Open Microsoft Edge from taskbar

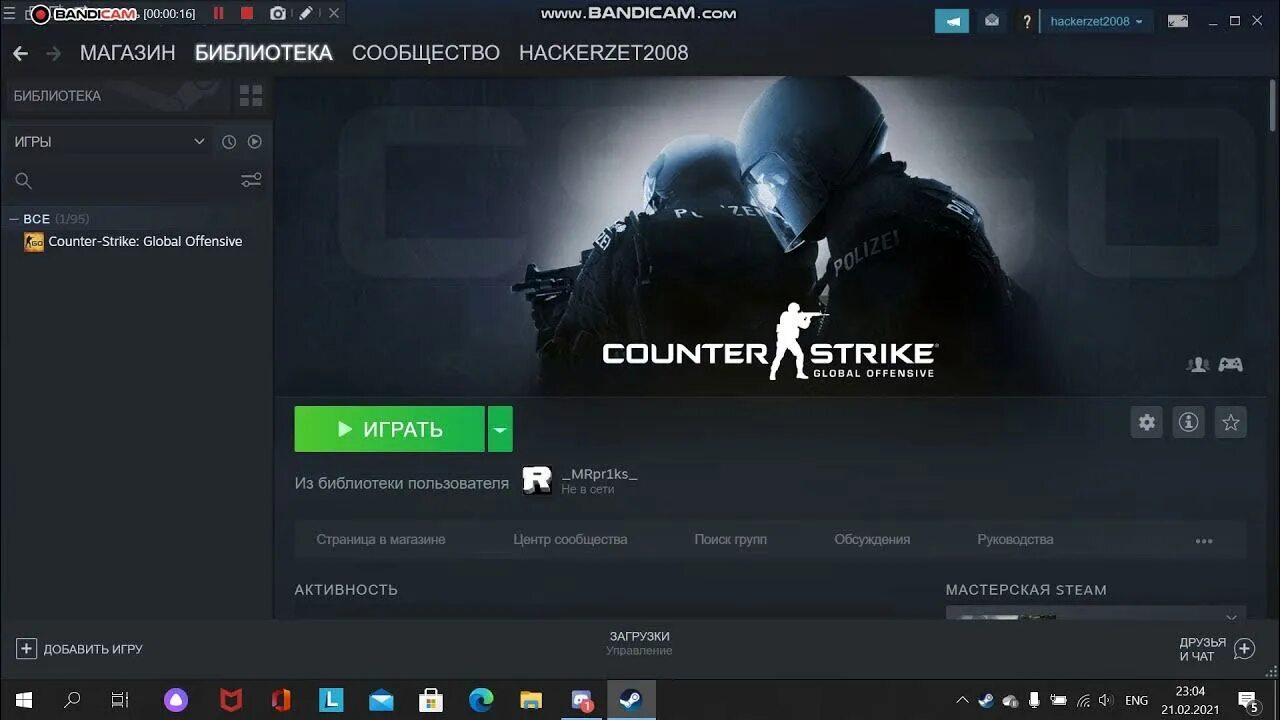pyautogui.click(x=481, y=700)
